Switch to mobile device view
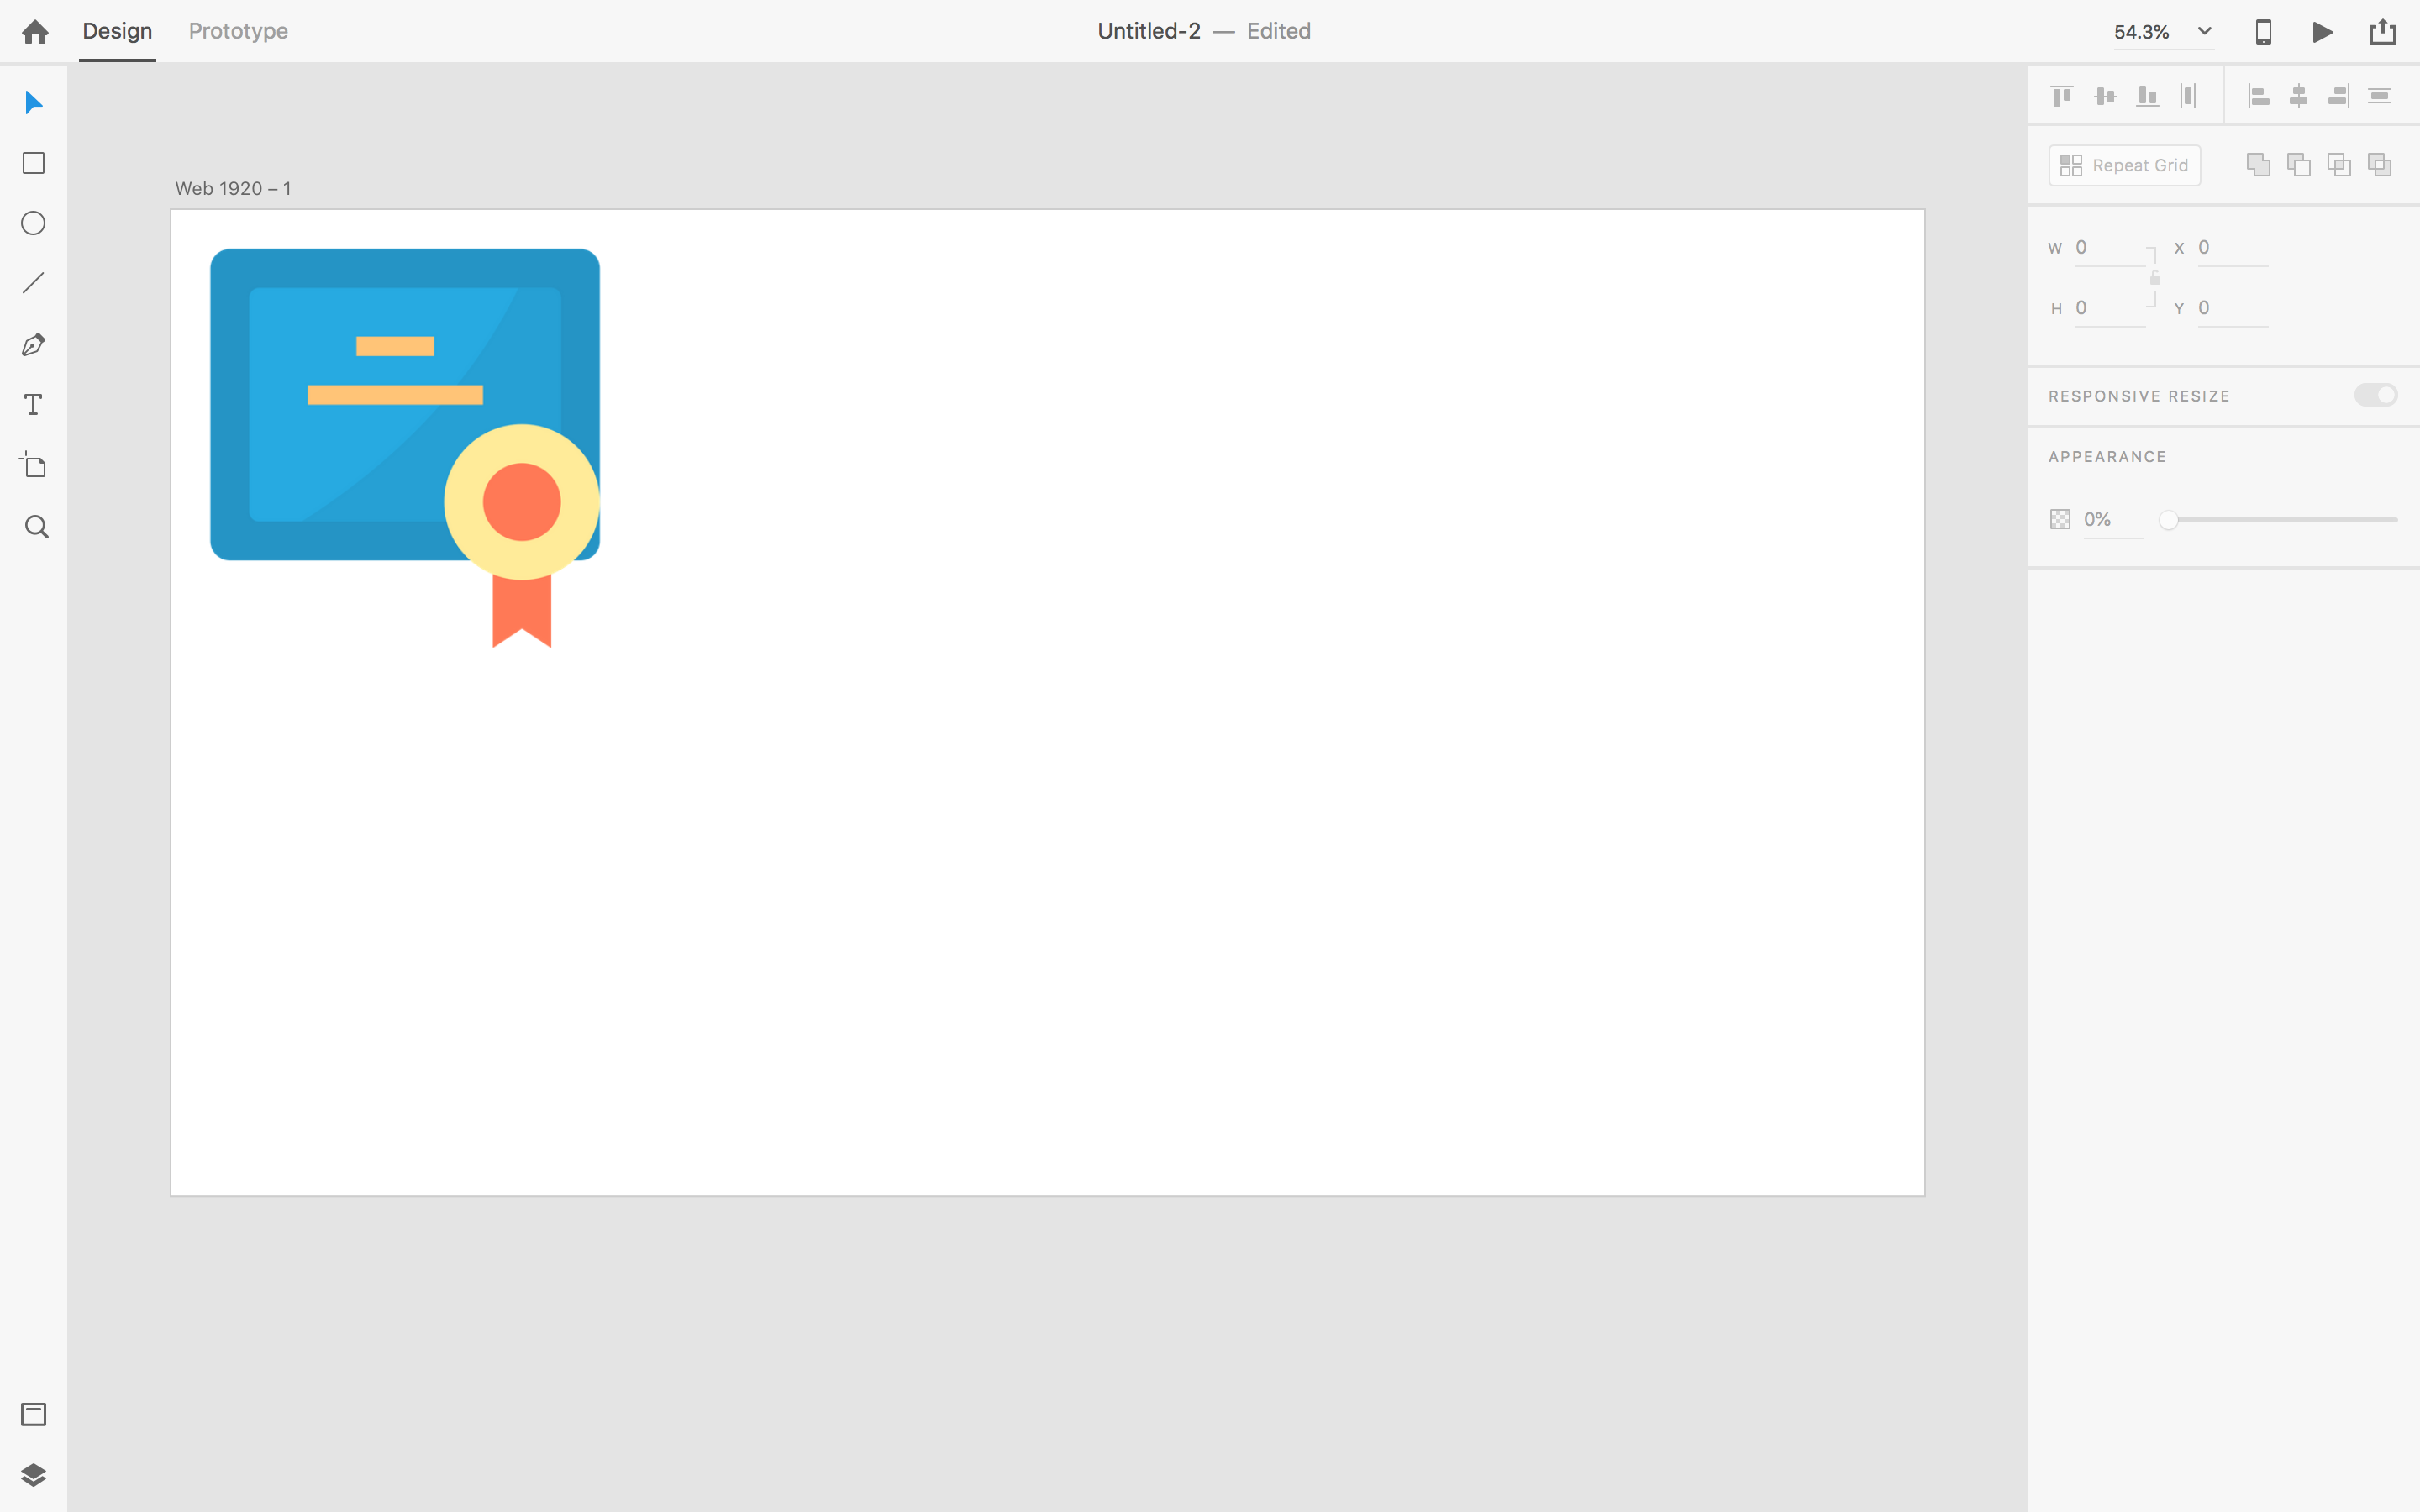This screenshot has height=1512, width=2420. click(2263, 31)
